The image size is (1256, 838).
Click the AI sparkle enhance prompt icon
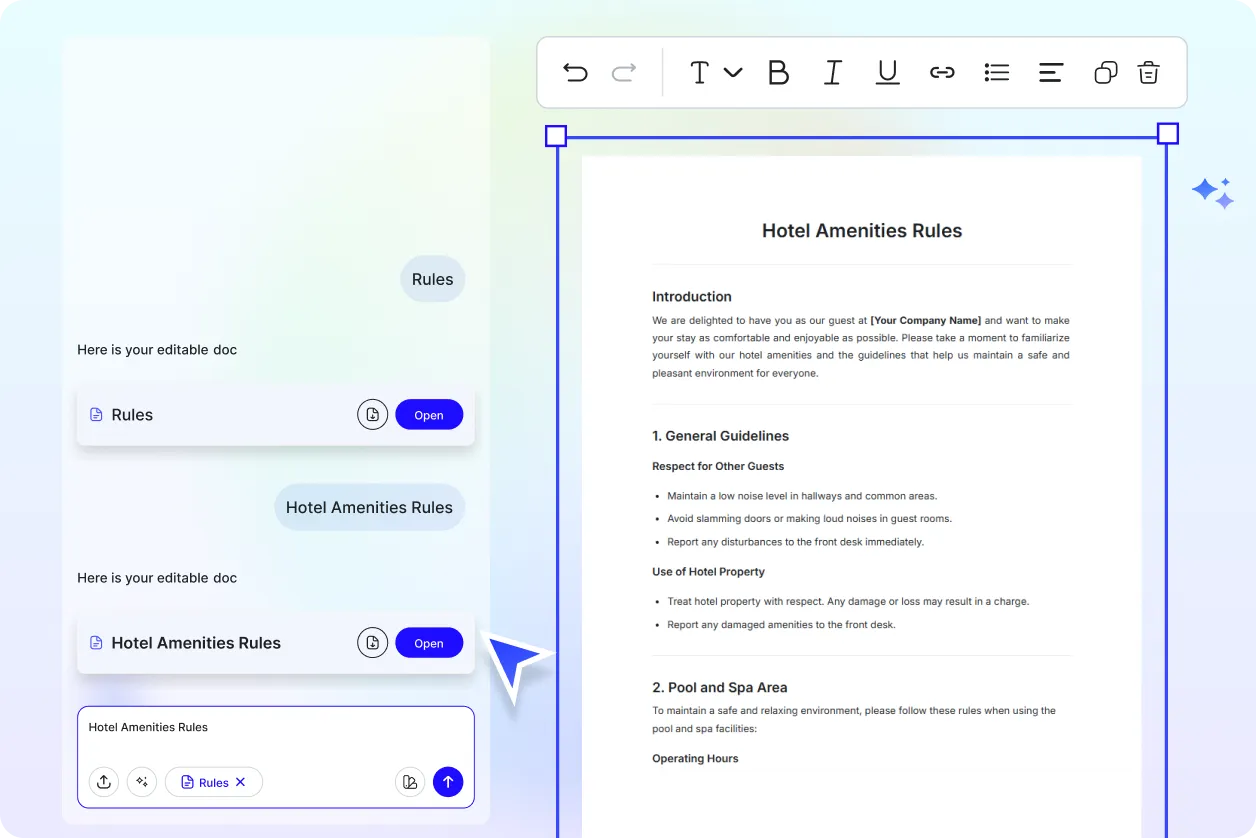142,782
